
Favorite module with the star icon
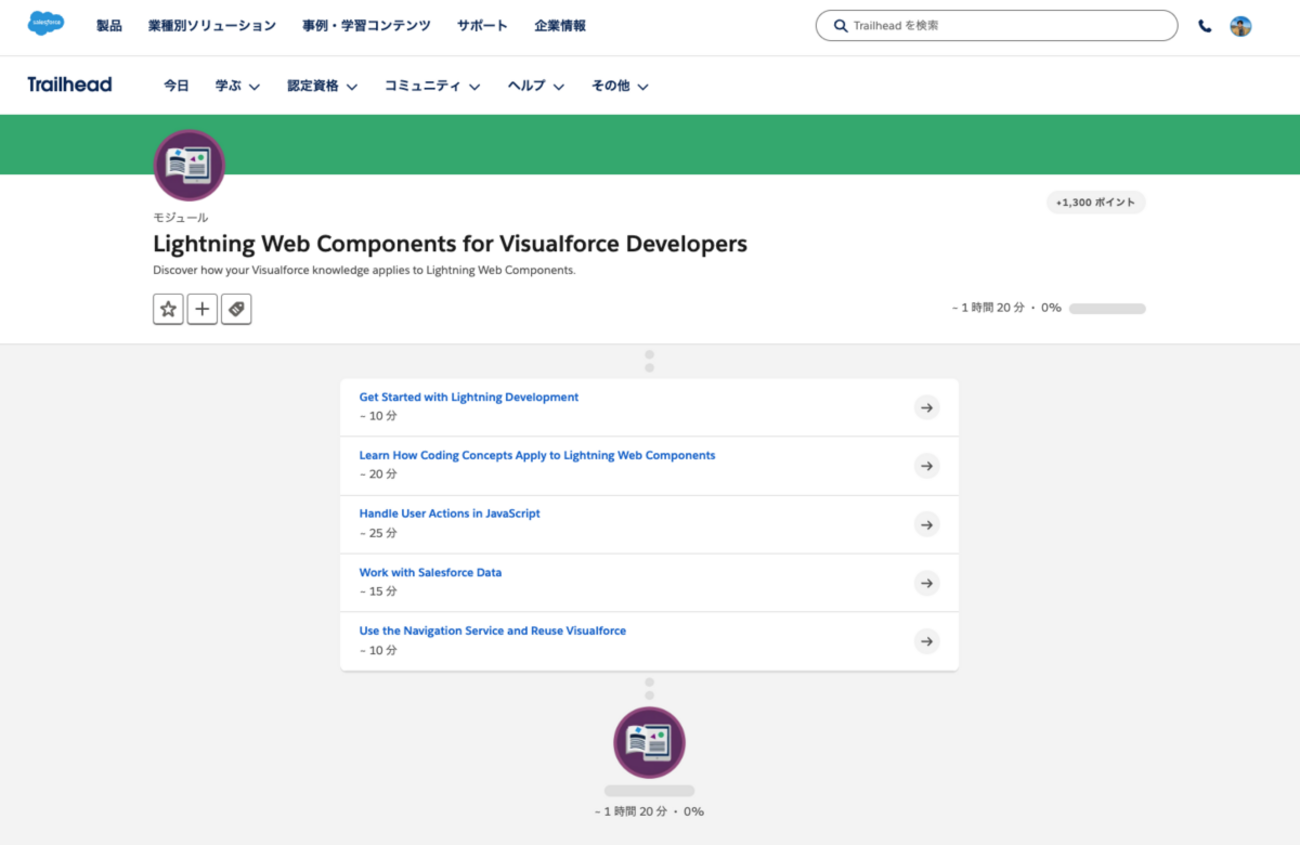pos(168,309)
